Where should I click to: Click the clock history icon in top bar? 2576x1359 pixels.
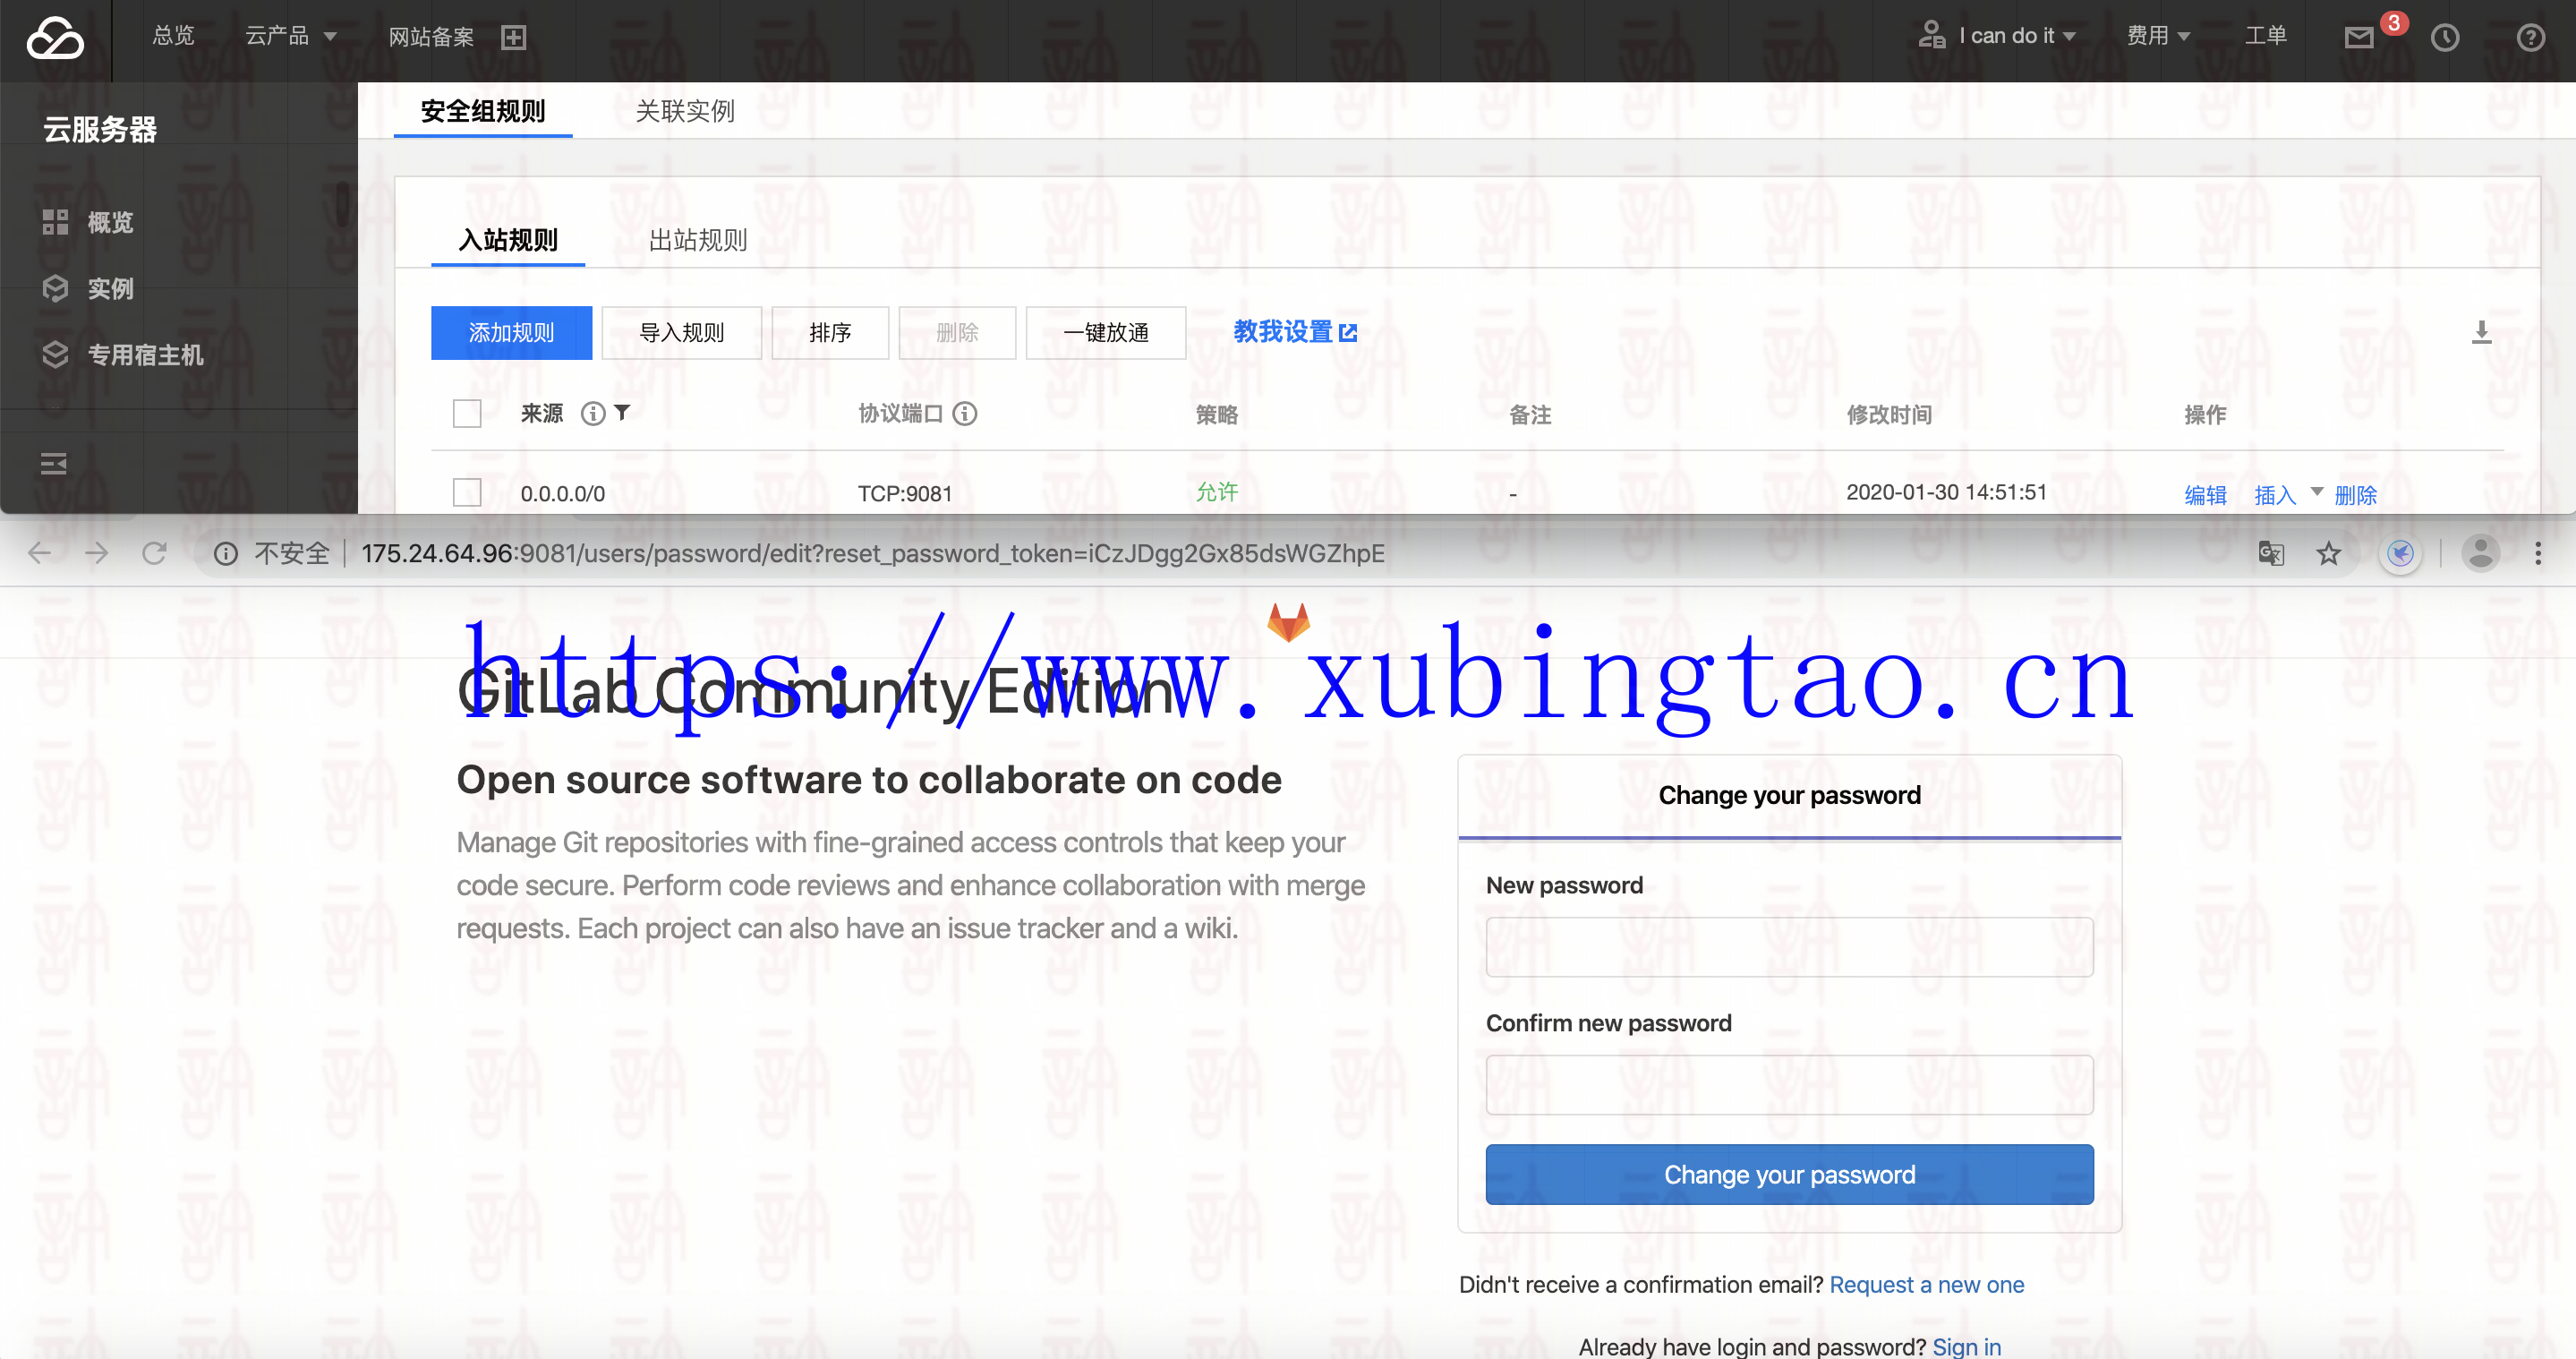[2445, 38]
